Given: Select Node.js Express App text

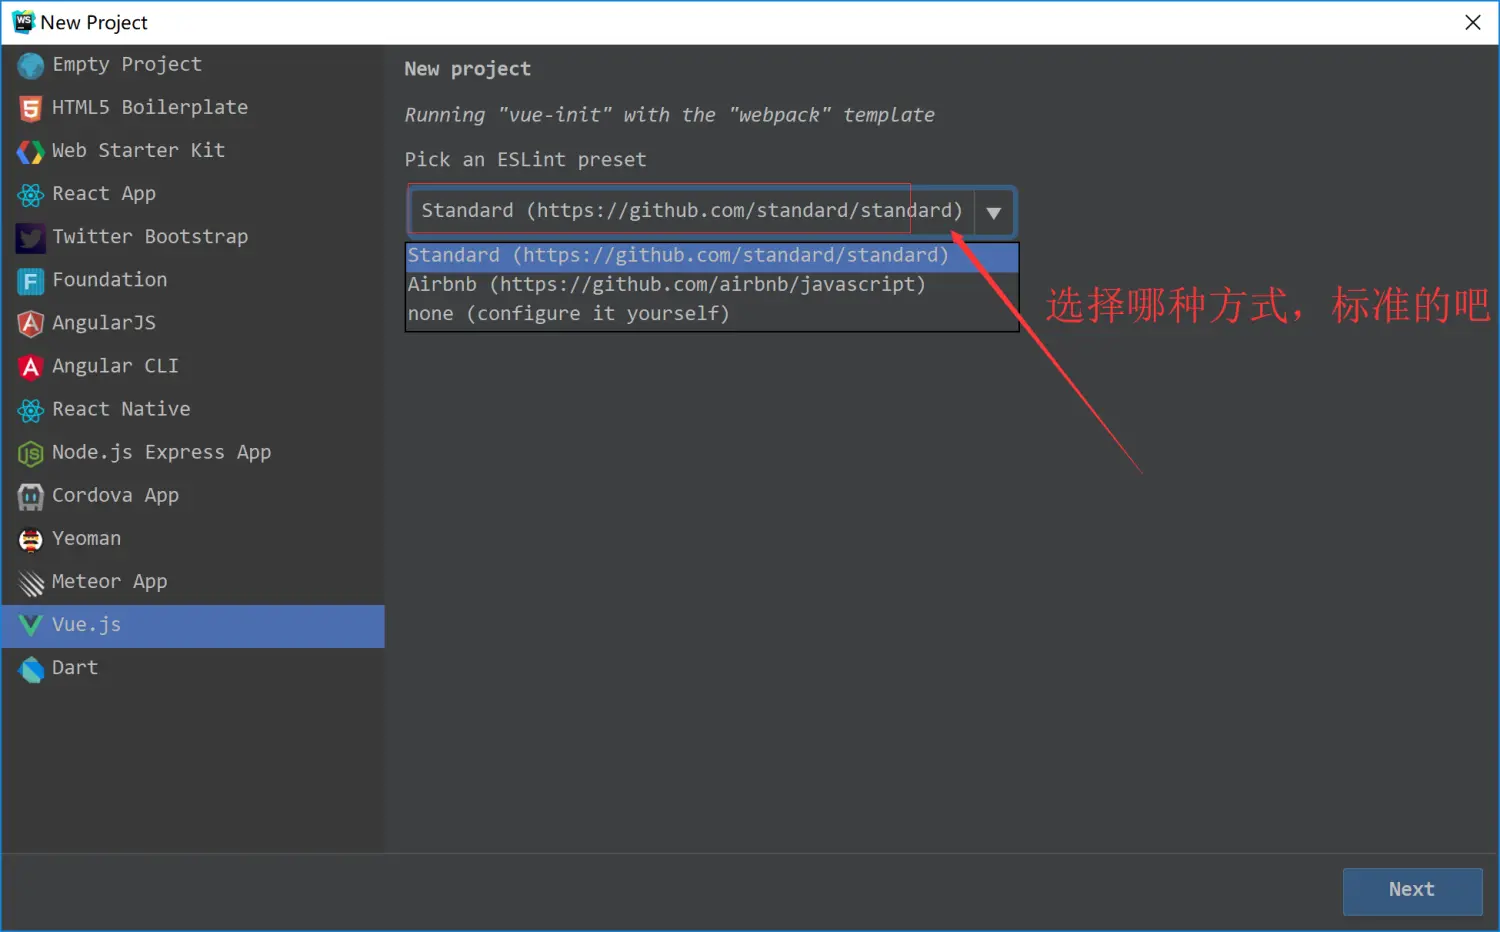Looking at the screenshot, I should point(161,452).
